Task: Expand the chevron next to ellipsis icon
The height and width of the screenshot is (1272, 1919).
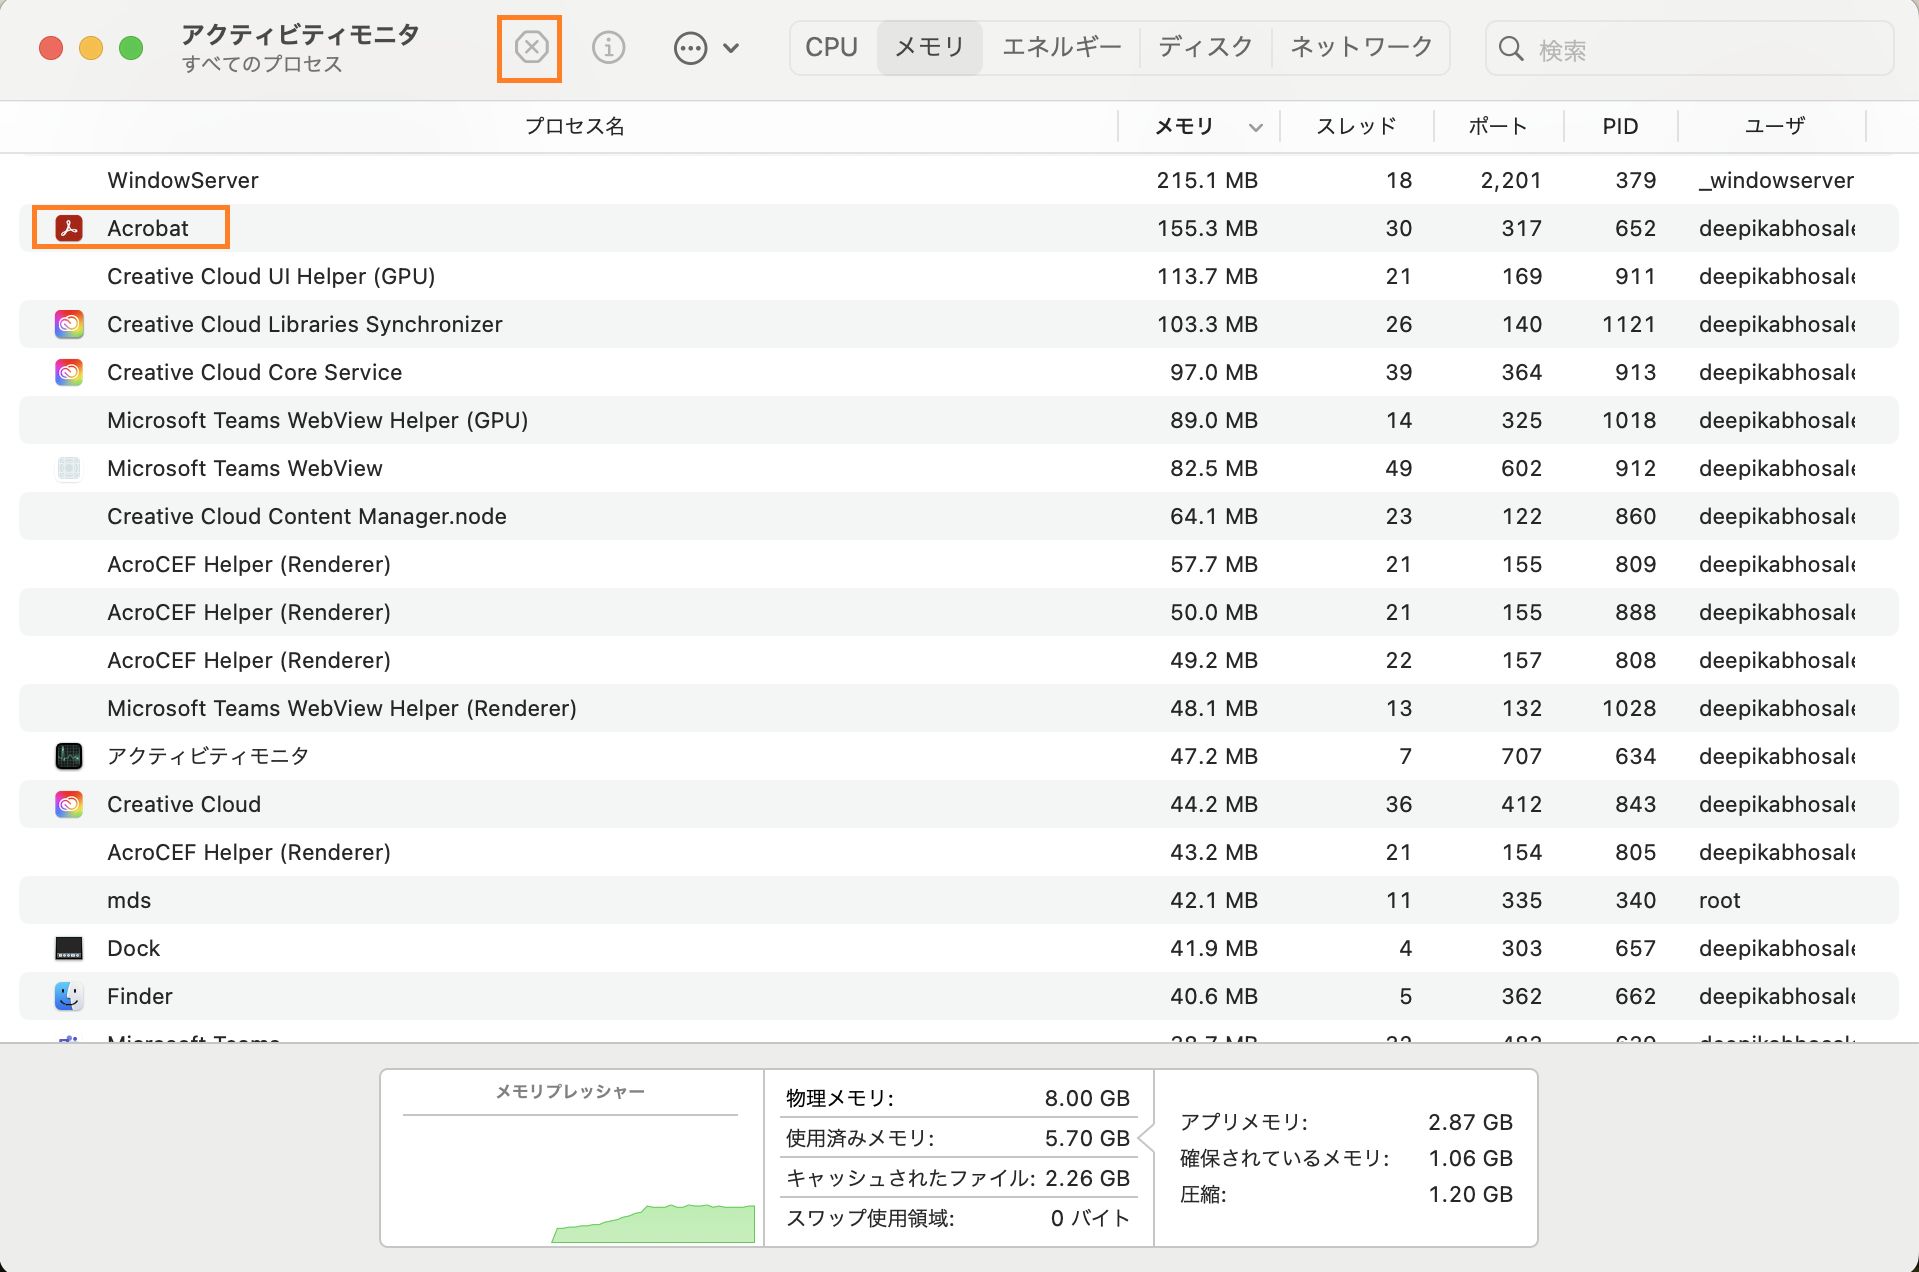Action: point(731,47)
